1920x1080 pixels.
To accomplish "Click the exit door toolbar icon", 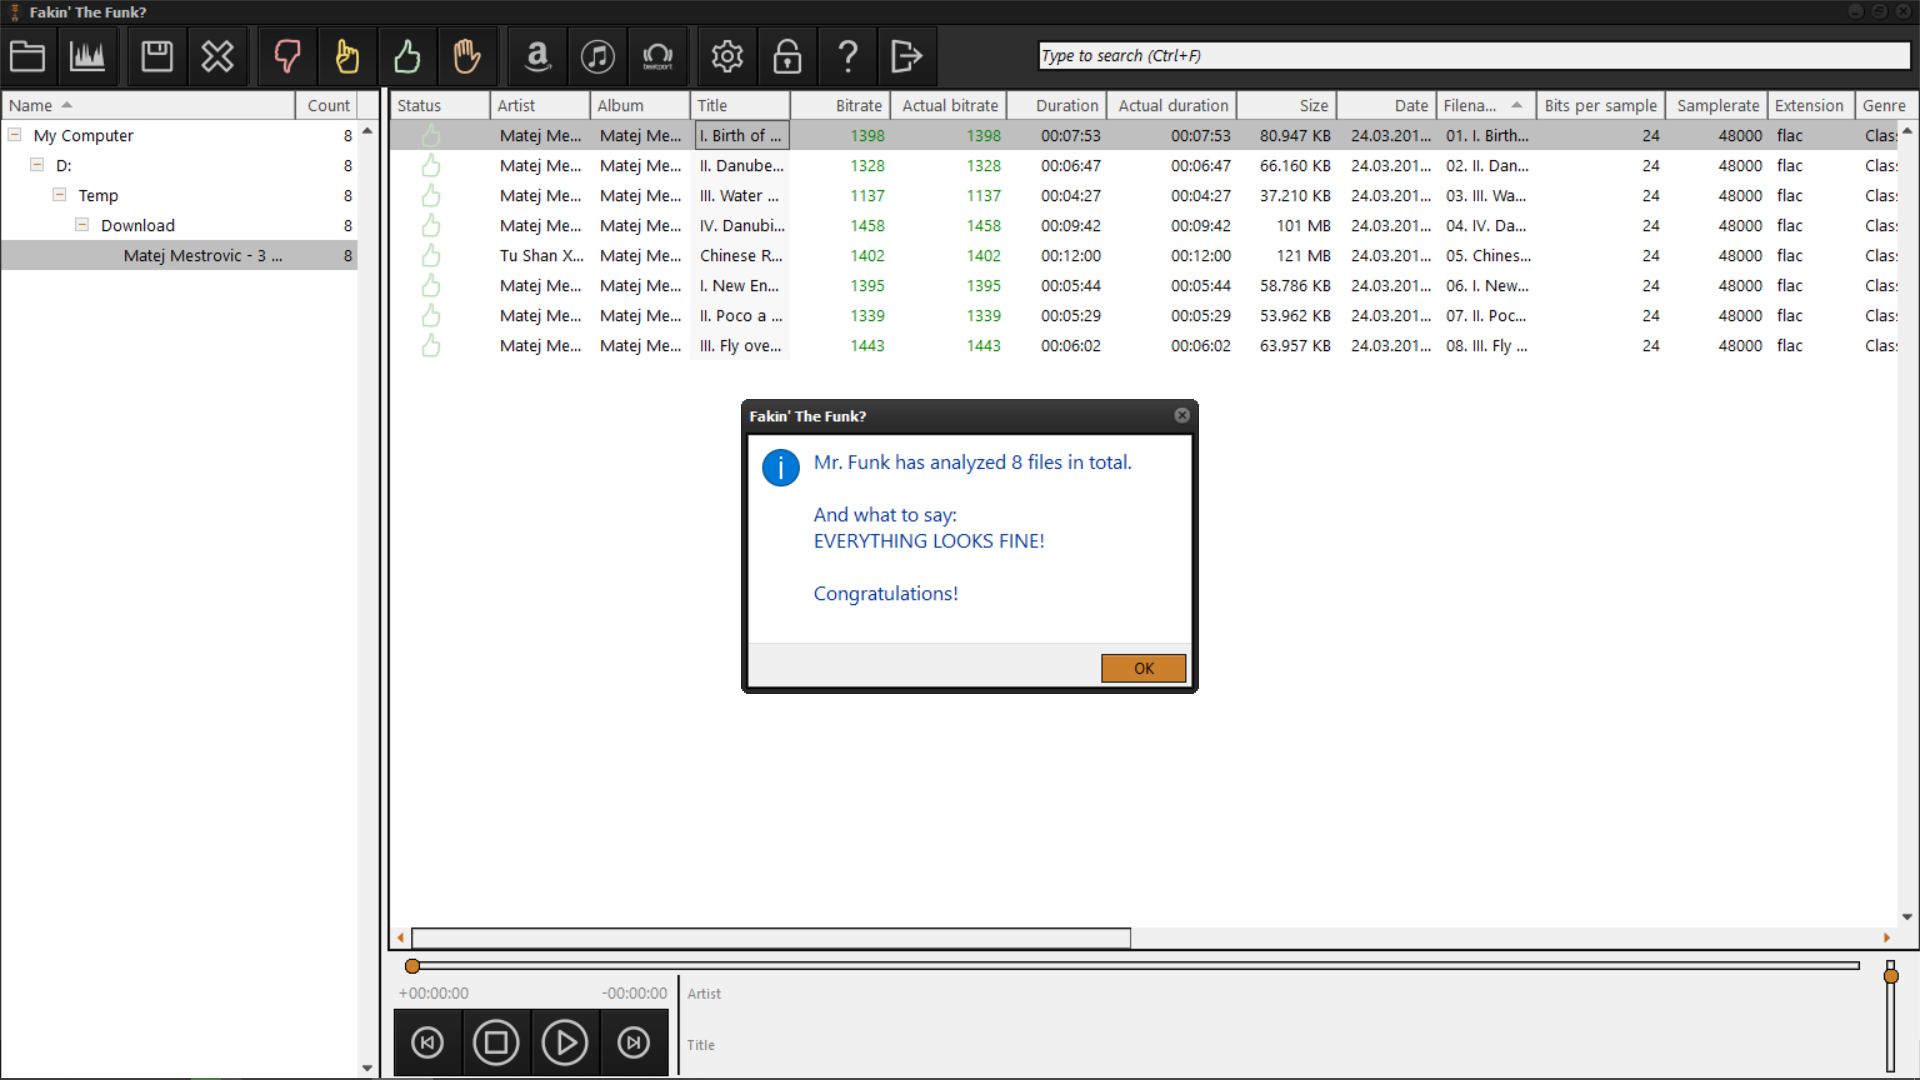I will 906,56.
